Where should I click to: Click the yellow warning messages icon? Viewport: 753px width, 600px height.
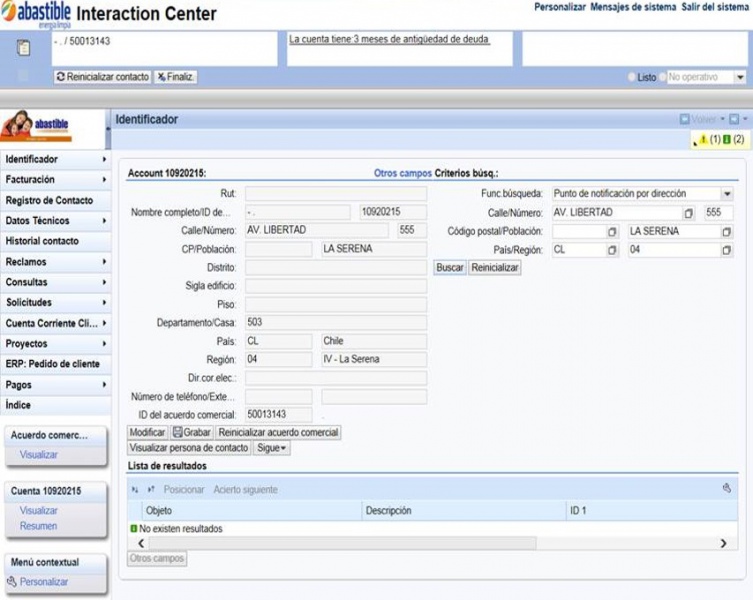703,139
